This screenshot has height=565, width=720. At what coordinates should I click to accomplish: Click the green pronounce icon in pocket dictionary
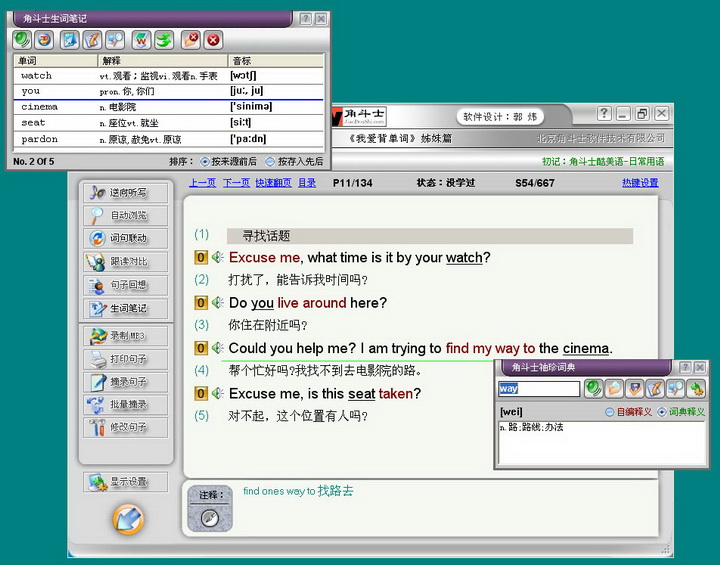coord(594,388)
